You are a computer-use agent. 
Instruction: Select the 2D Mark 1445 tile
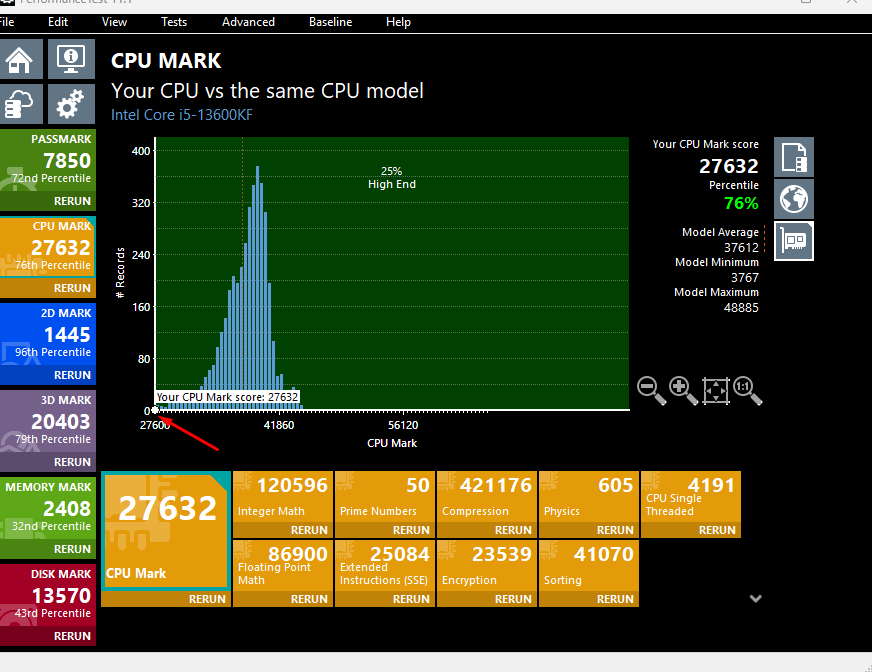(x=48, y=335)
